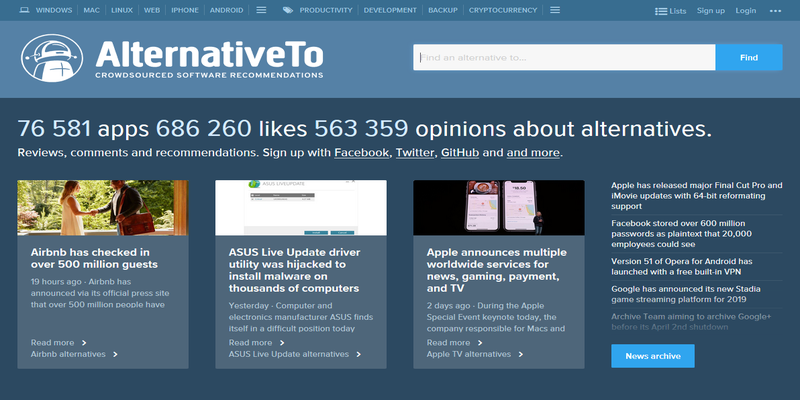800x400 pixels.
Task: Click the News archive button
Action: tap(653, 356)
